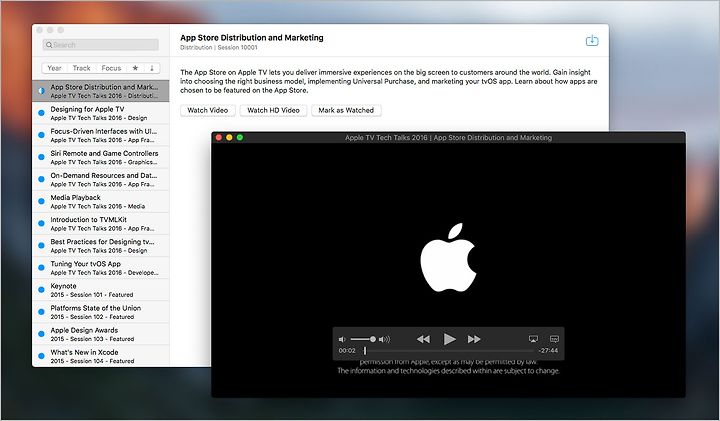This screenshot has width=720, height=421.
Task: Click unwatched dot beside Introduction to TVMLKit
Action: point(41,223)
